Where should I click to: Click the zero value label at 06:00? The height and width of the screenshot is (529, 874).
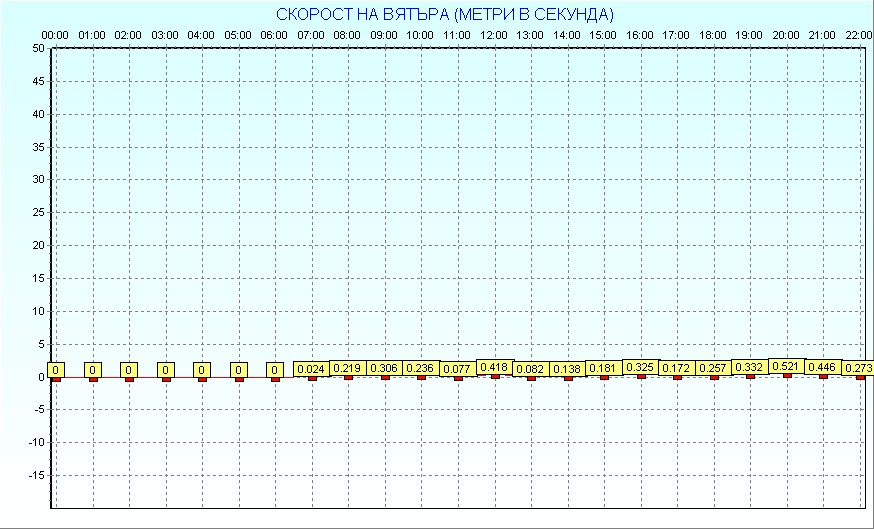click(275, 370)
